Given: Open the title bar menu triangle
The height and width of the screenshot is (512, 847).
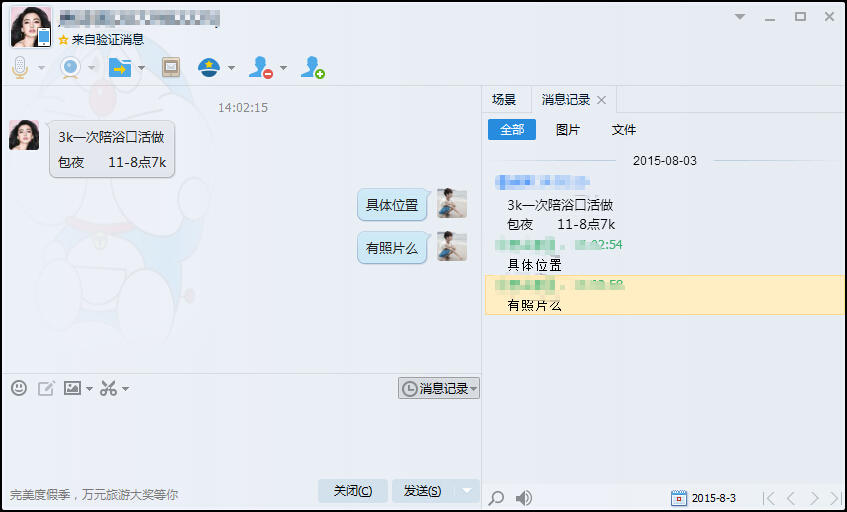Looking at the screenshot, I should [740, 17].
